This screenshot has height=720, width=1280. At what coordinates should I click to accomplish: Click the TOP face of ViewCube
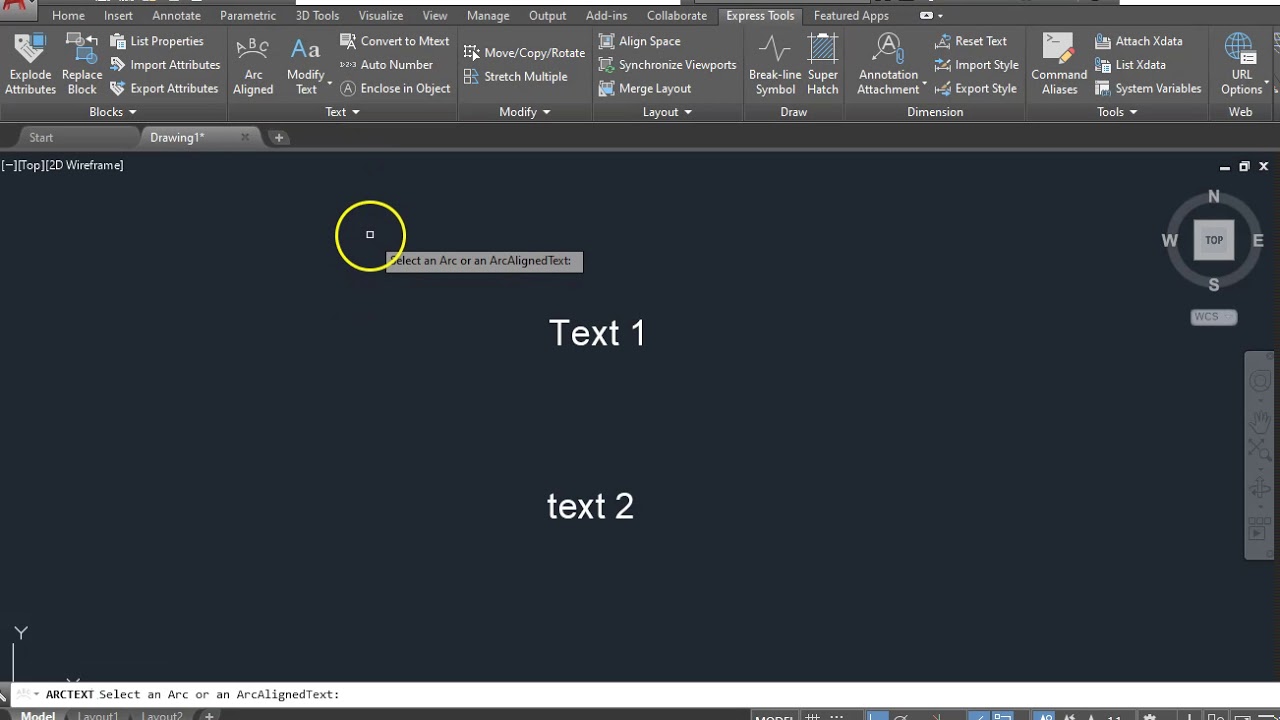(1214, 240)
